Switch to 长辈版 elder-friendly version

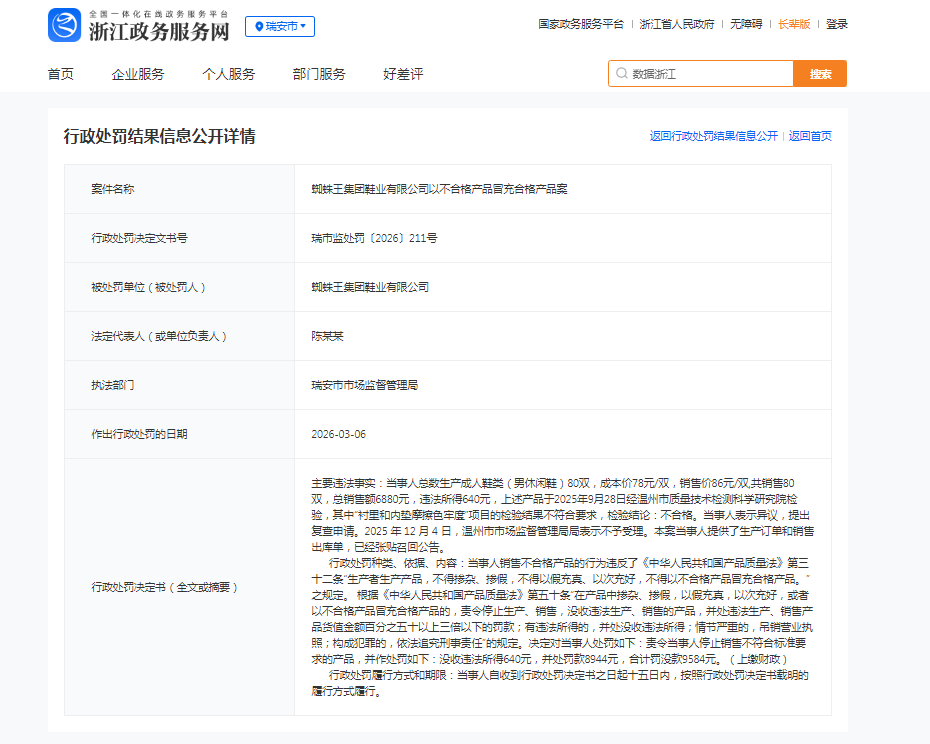click(794, 24)
